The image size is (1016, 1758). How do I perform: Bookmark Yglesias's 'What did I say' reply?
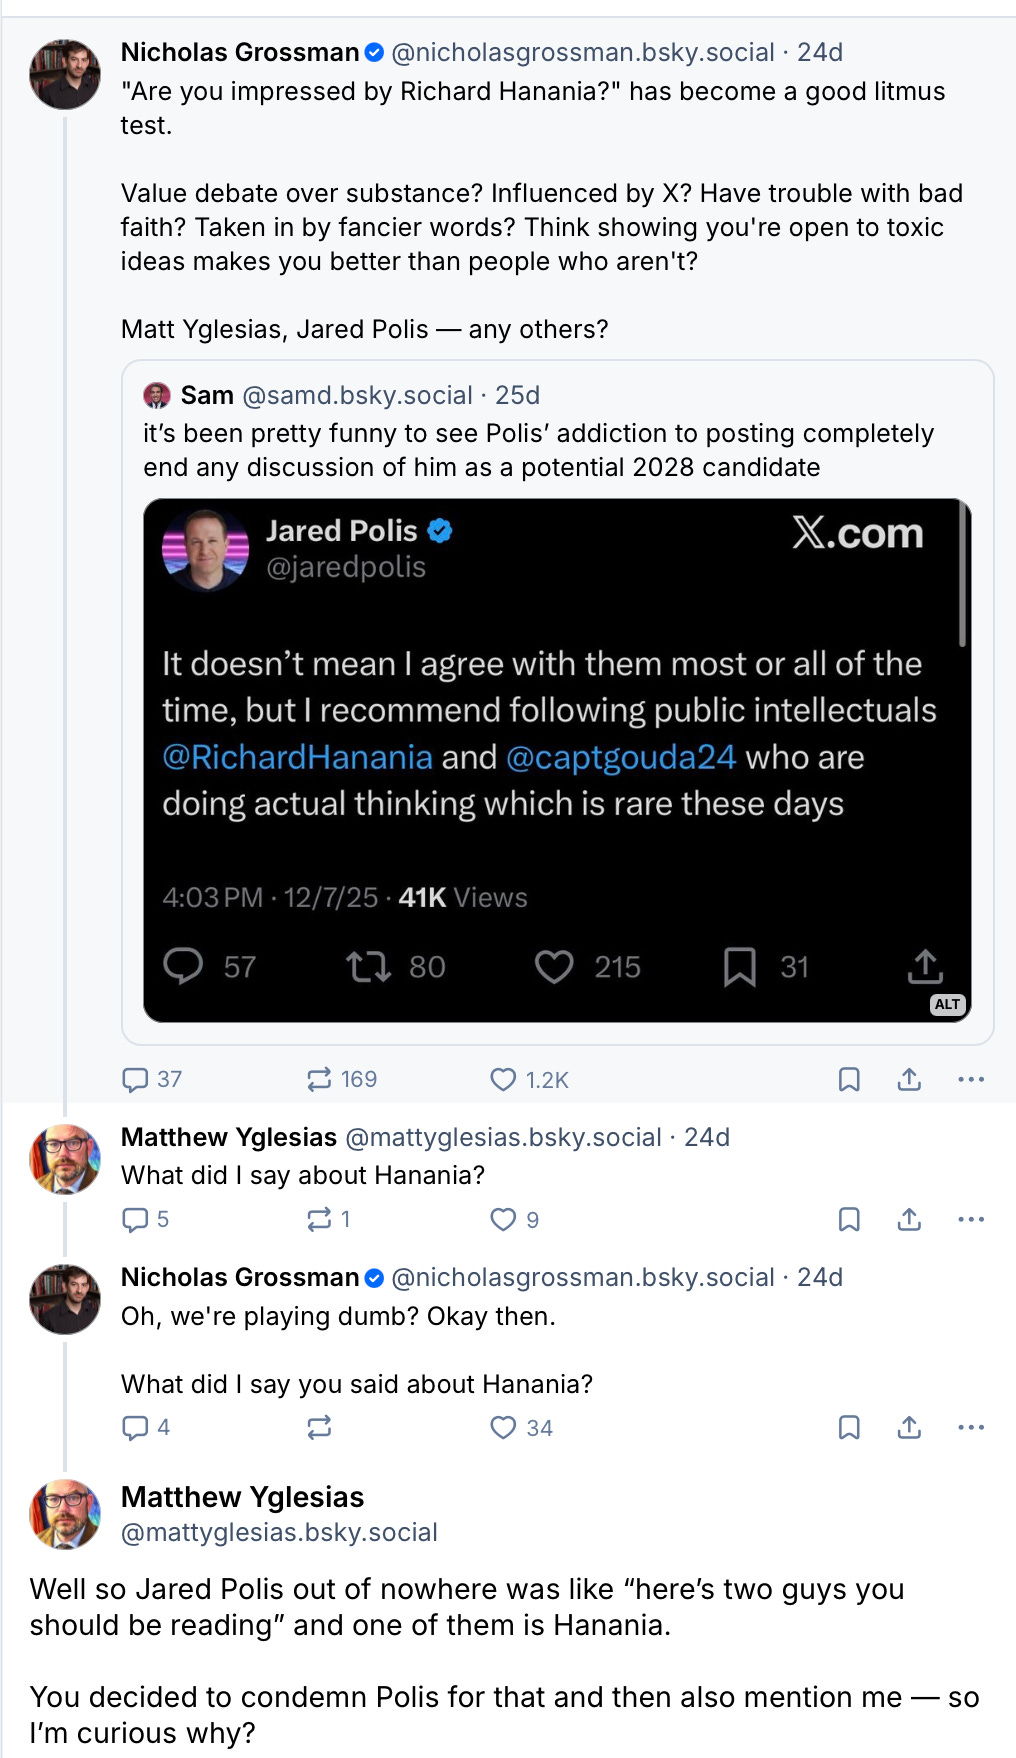(x=849, y=1219)
